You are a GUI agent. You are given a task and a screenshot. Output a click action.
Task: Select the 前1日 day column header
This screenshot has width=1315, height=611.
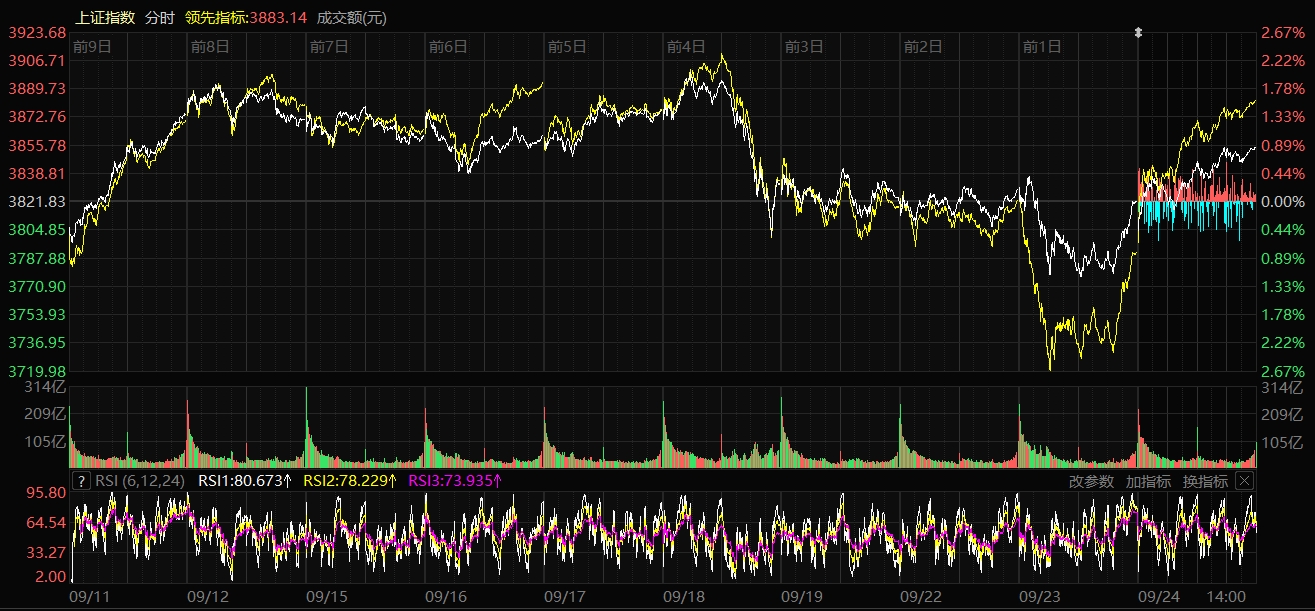click(1042, 46)
